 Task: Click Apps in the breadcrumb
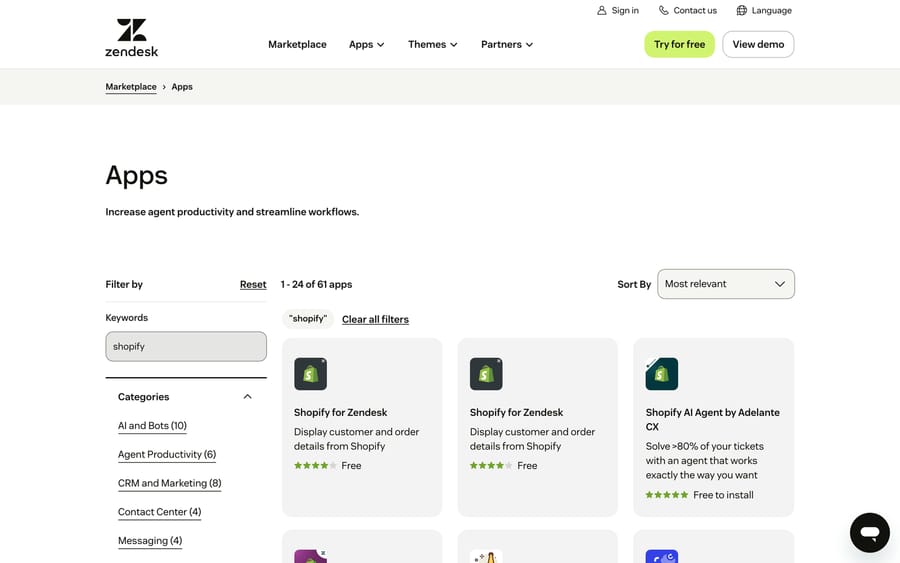click(182, 87)
